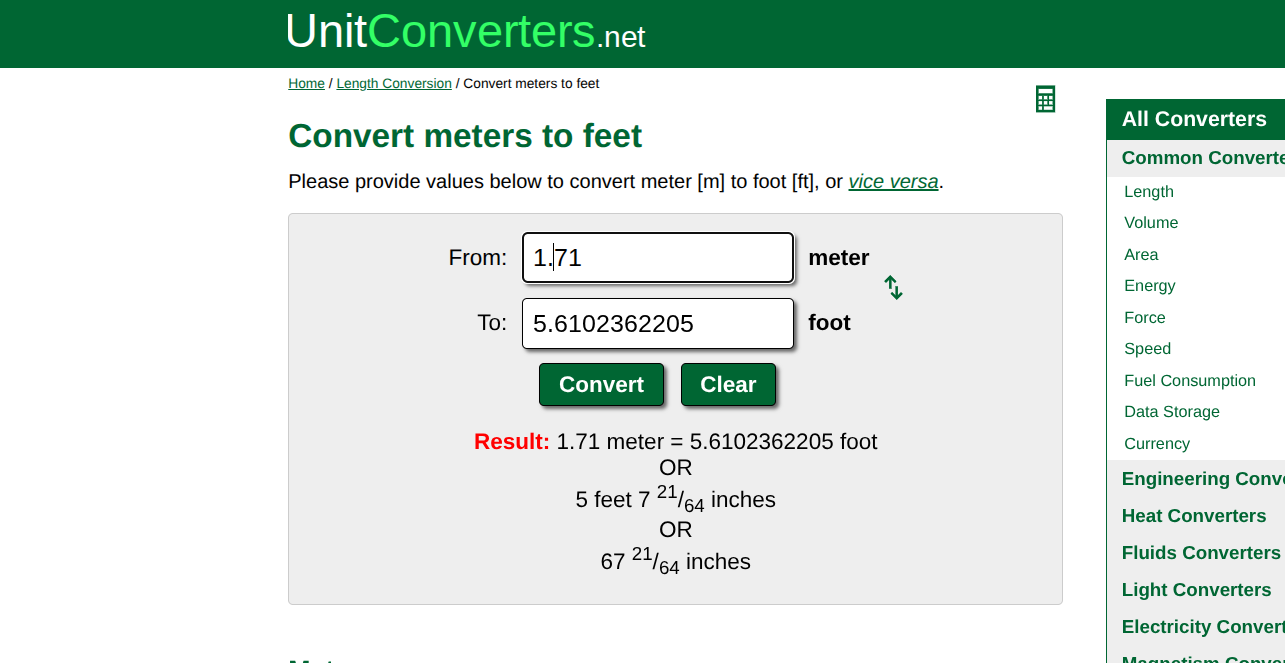The image size is (1285, 663).
Task: Select Length in the sidebar
Action: click(1148, 192)
